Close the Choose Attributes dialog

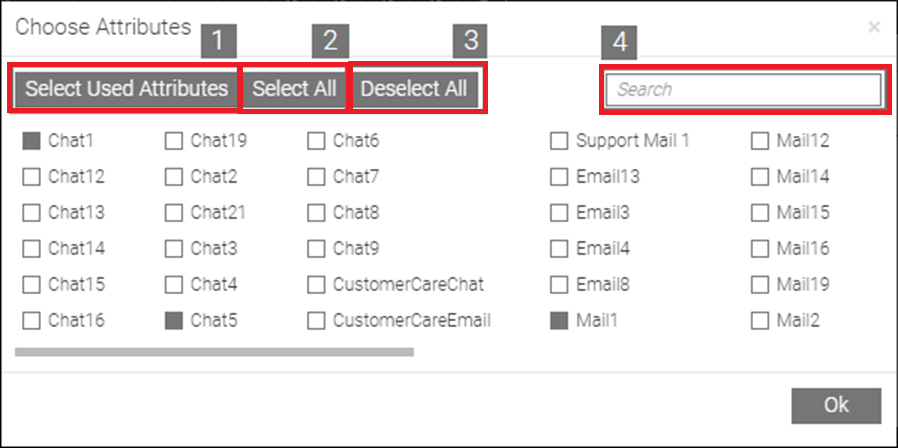click(x=874, y=28)
